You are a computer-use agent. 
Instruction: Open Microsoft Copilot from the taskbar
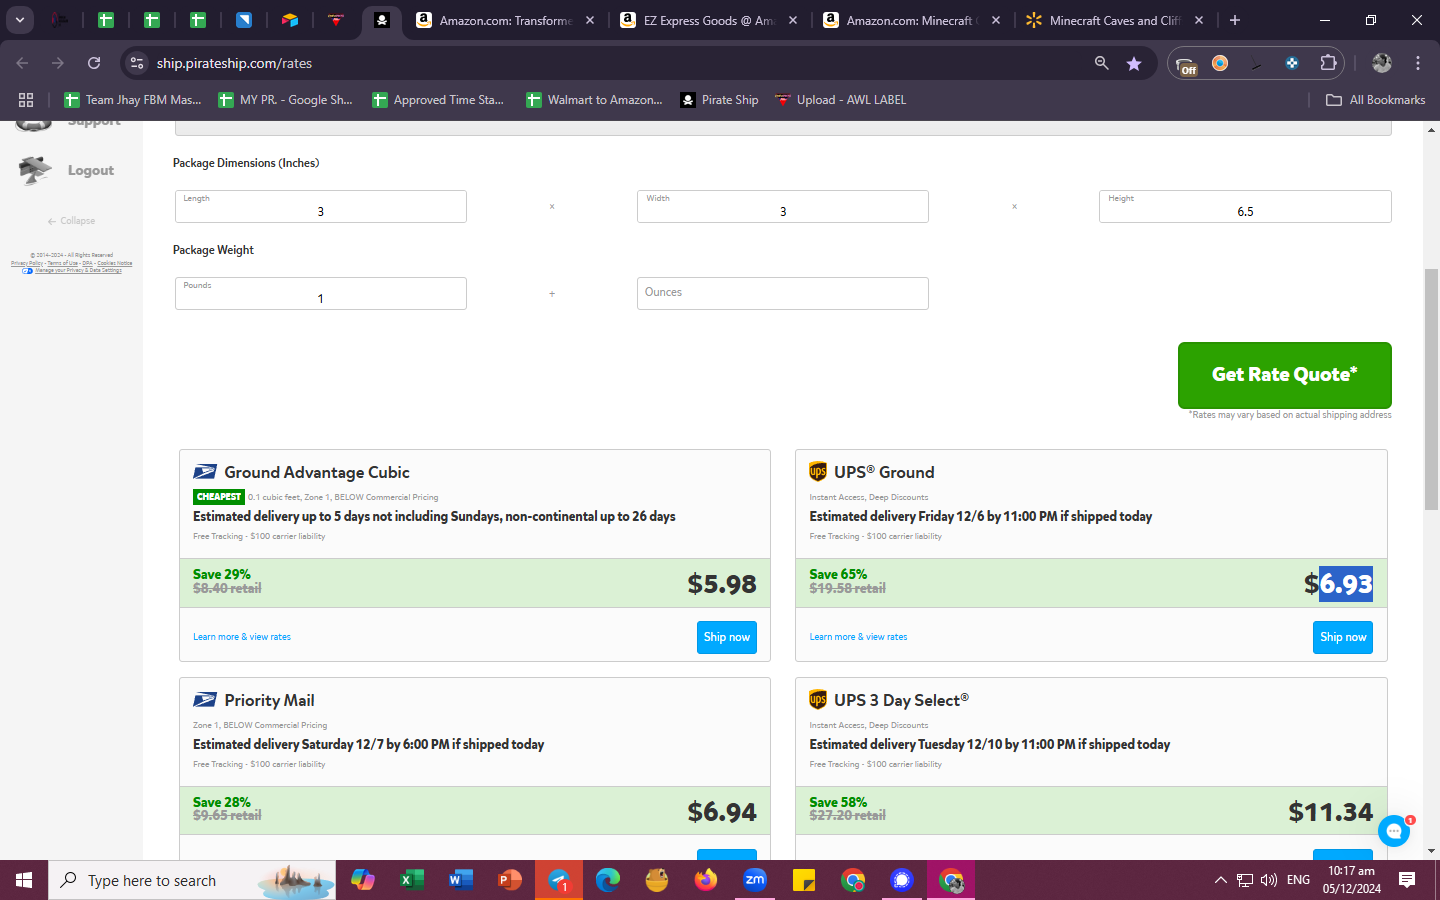click(x=363, y=880)
